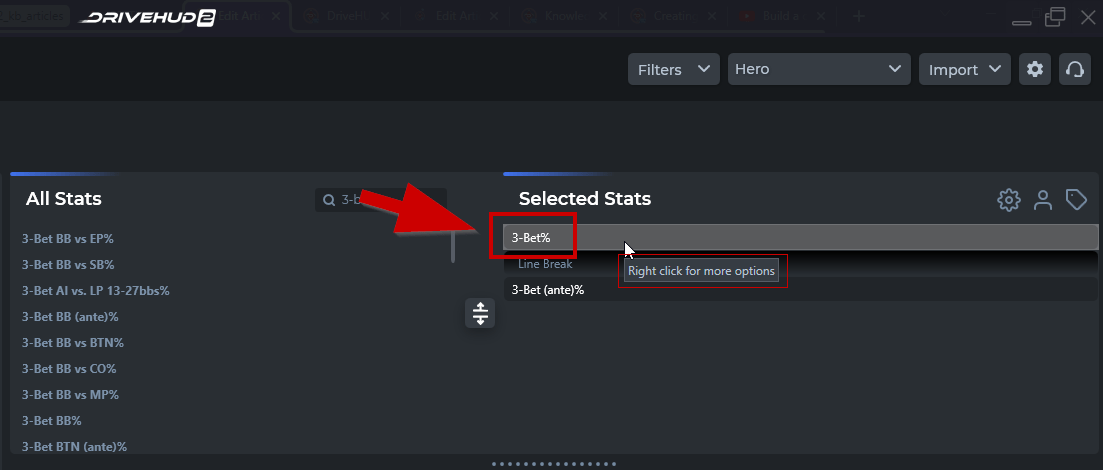Select the tag icon in Selected Stats
The image size is (1103, 470).
pos(1076,200)
